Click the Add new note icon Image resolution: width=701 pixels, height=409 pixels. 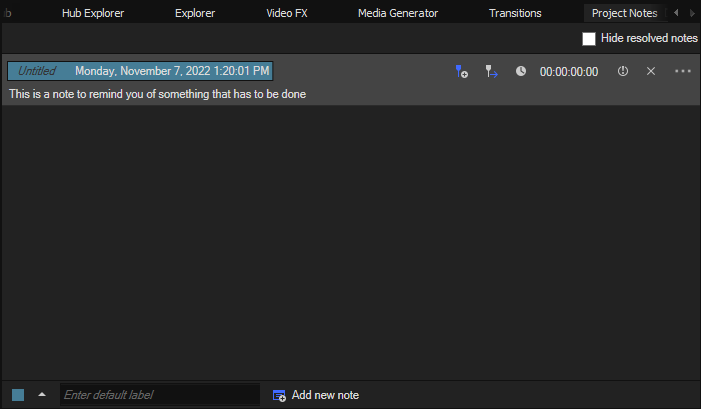(x=280, y=395)
